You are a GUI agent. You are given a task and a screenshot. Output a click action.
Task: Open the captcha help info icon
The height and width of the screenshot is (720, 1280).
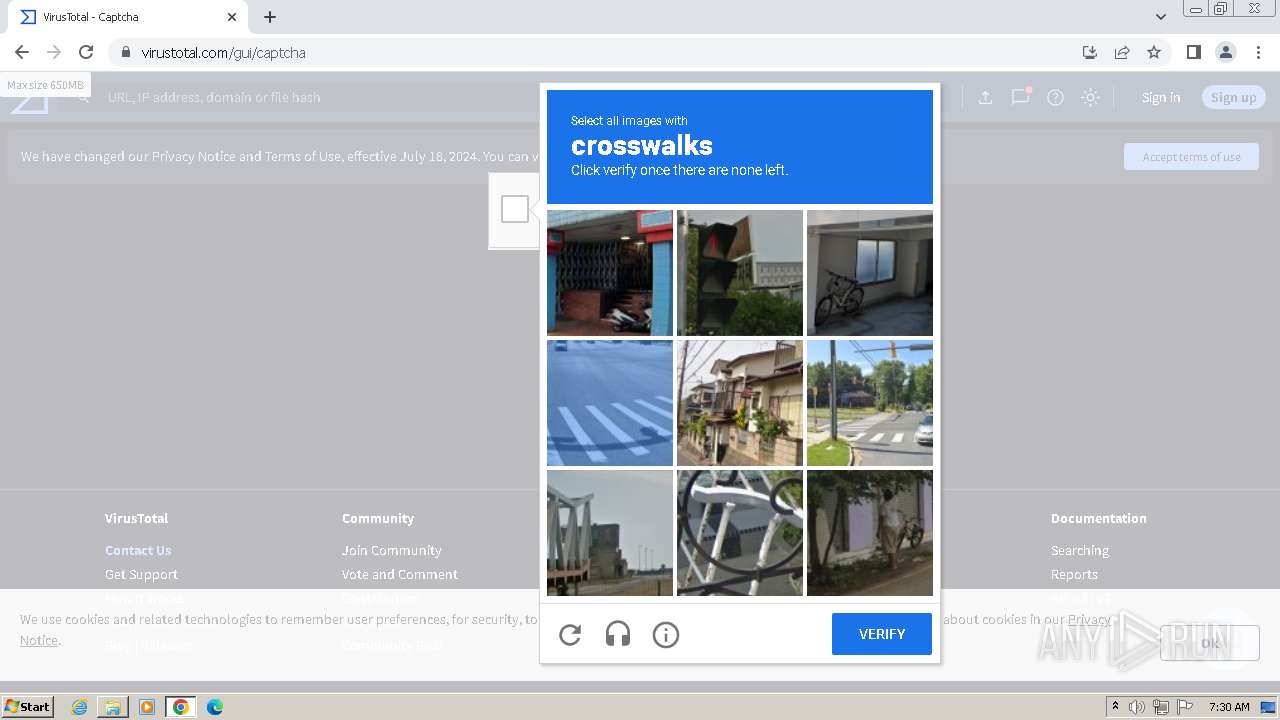tap(666, 634)
